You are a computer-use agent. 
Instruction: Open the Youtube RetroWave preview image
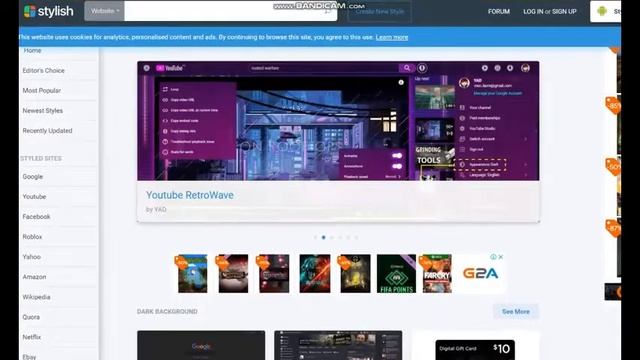(338, 121)
